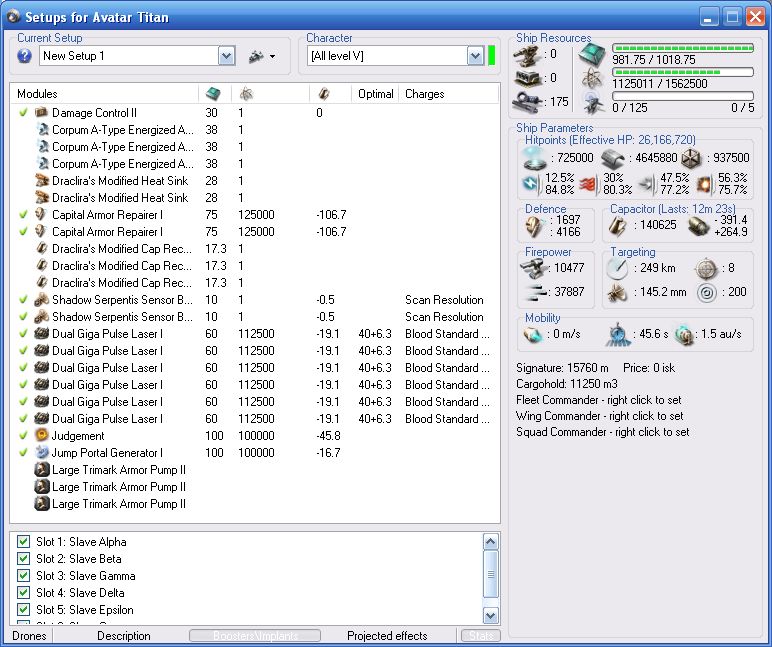Image resolution: width=772 pixels, height=647 pixels.
Task: Open the dropdown arrow next to setup tools
Action: [x=272, y=57]
